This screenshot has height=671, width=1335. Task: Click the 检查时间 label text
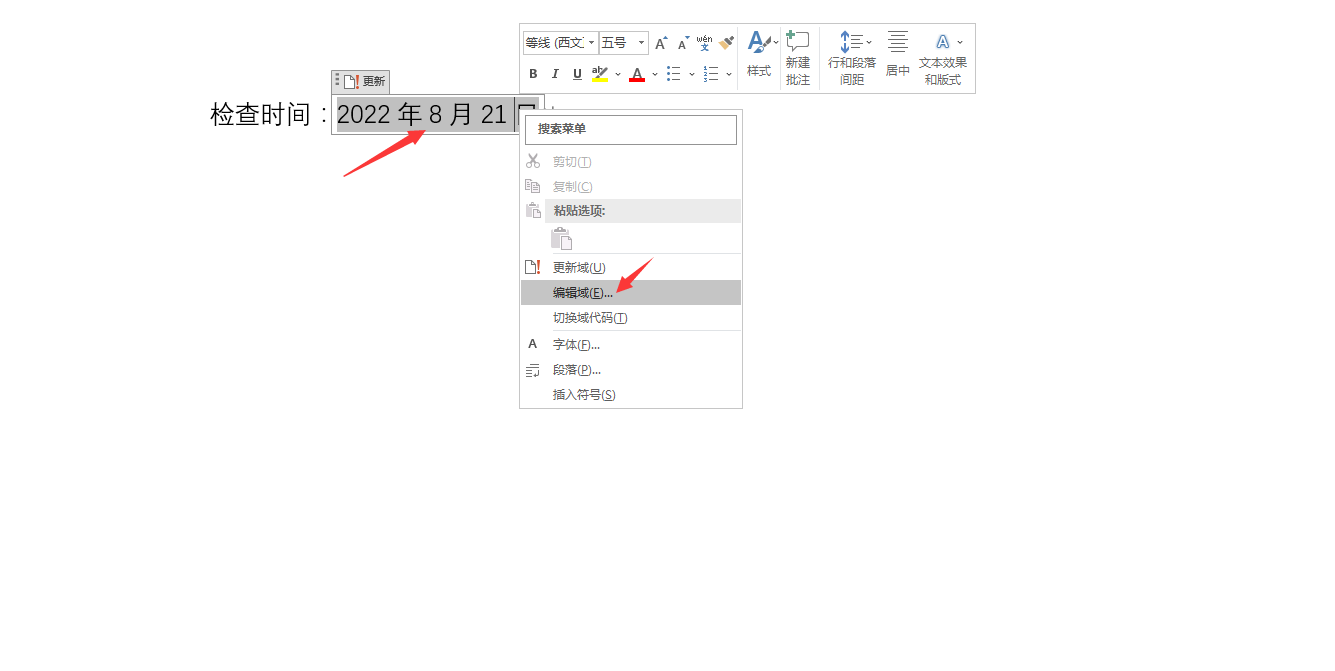click(261, 115)
